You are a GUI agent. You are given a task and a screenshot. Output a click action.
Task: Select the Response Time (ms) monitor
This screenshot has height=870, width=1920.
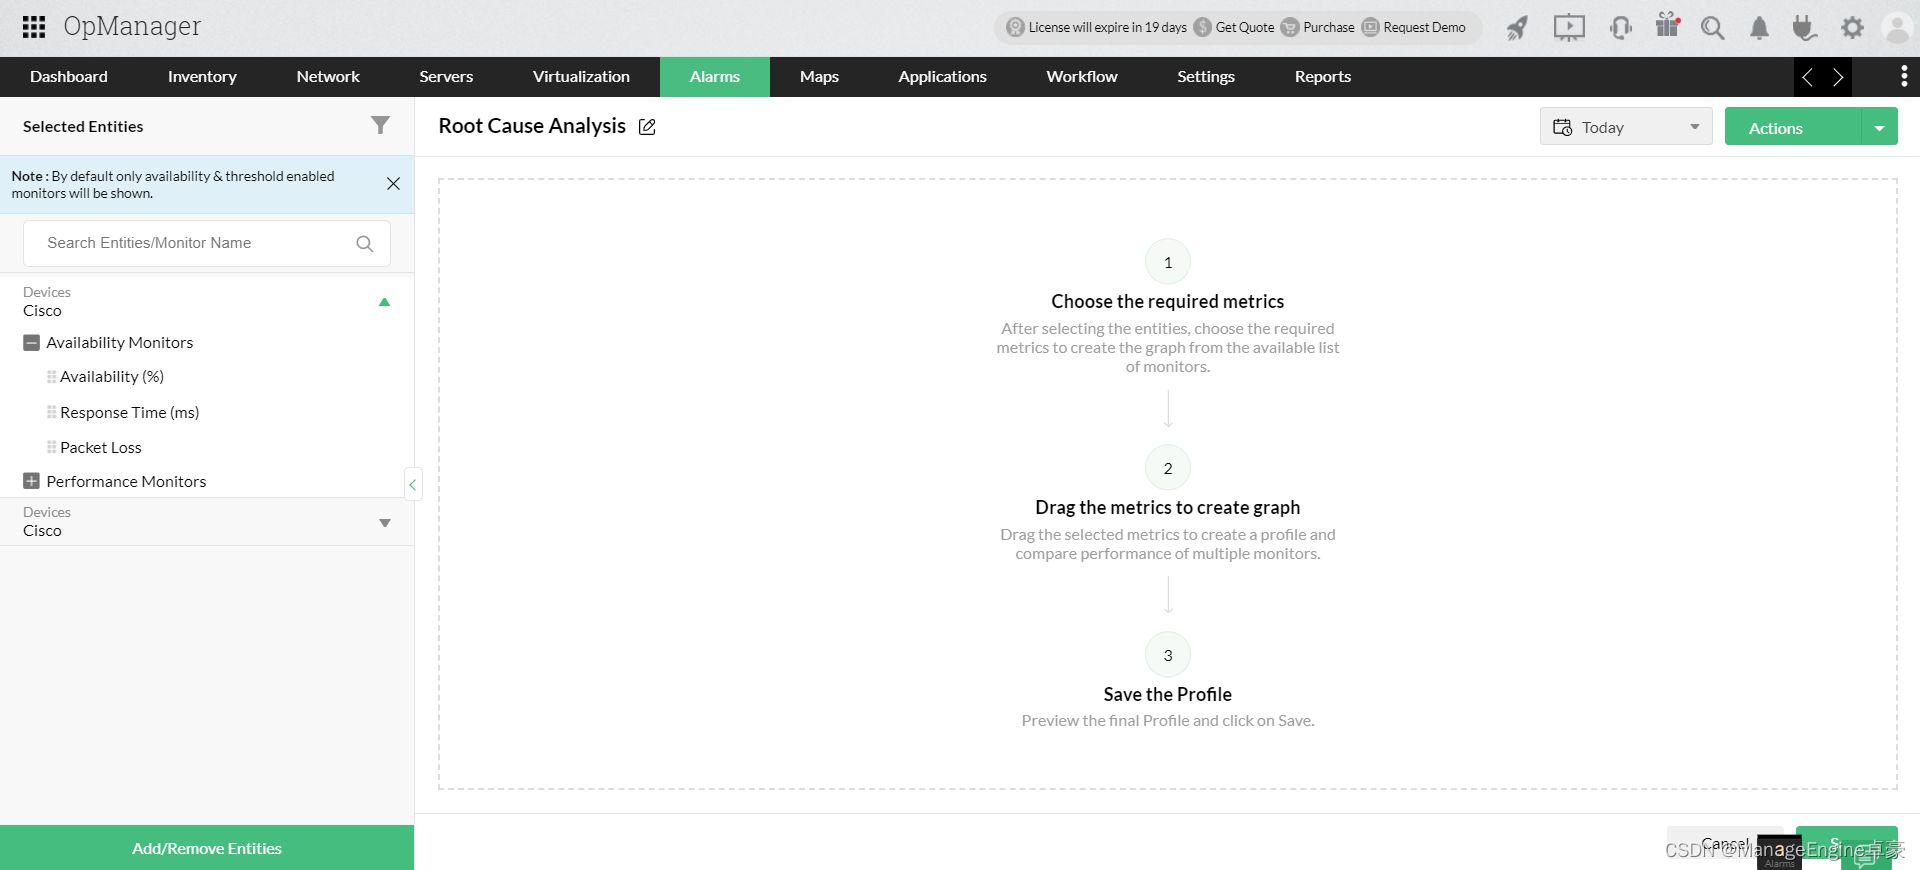[x=130, y=412]
